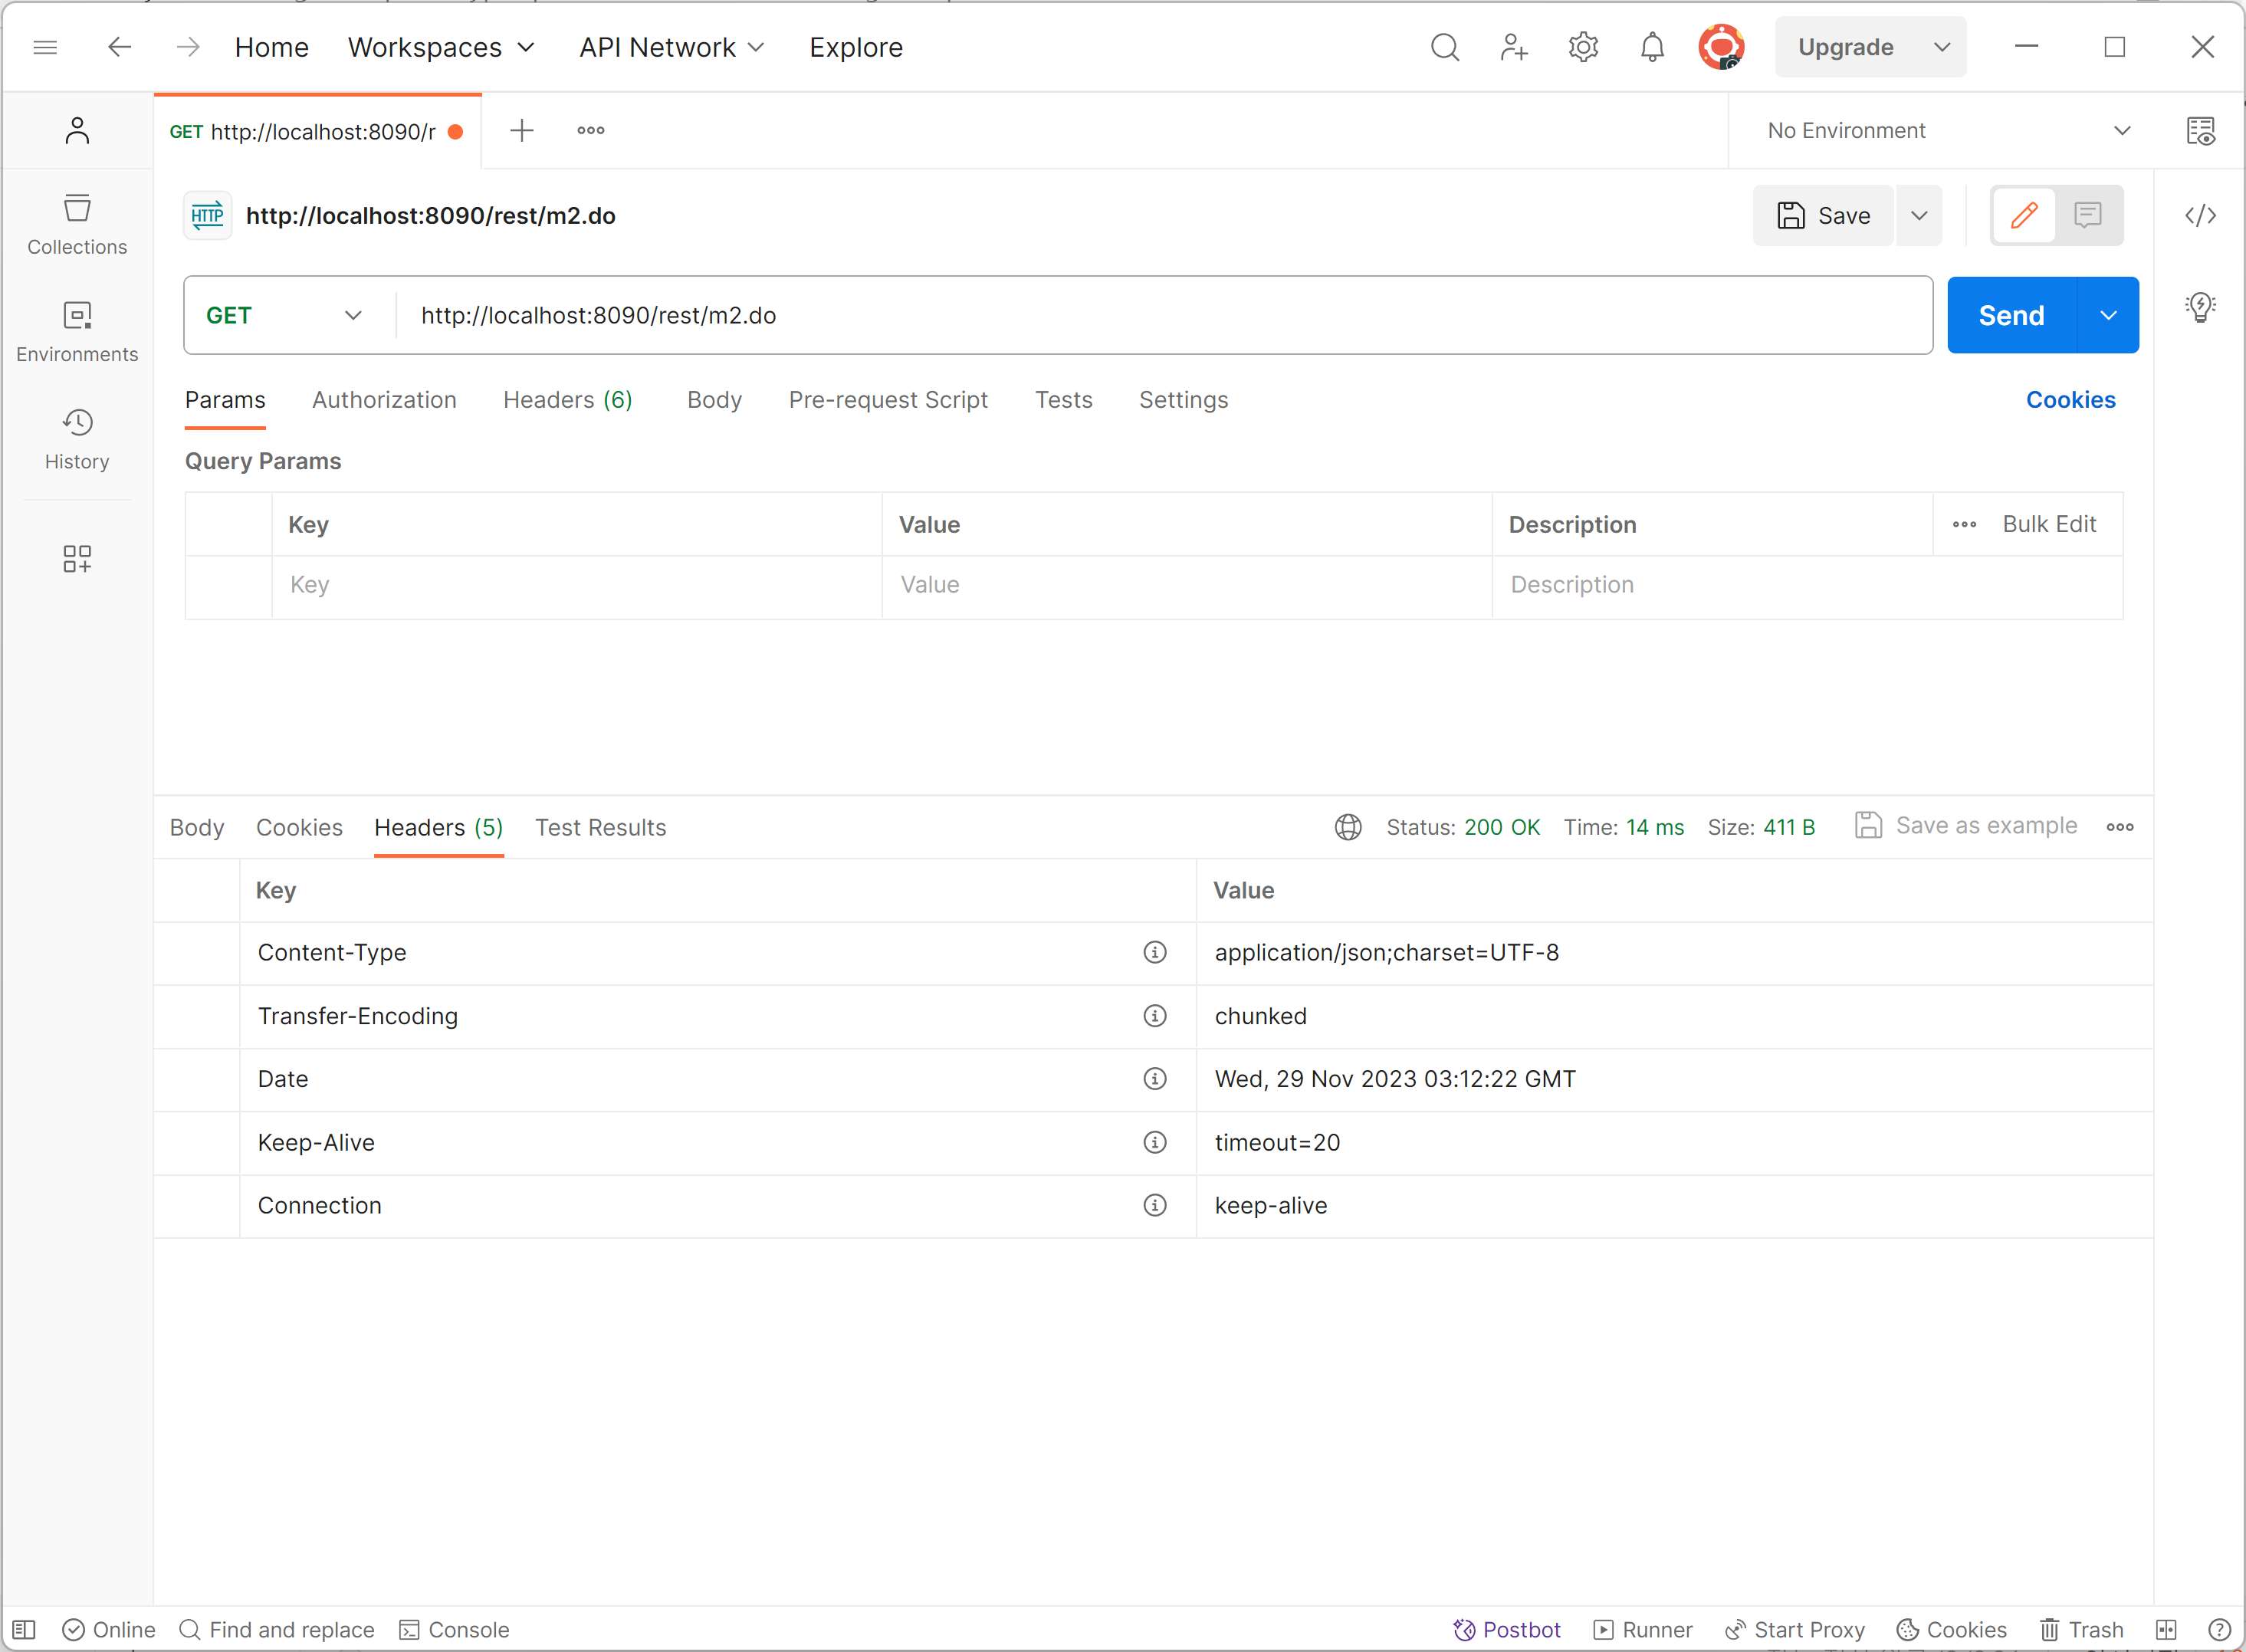Open the Collections sidebar panel
Viewport: 2246px width, 1652px height.
[77, 225]
